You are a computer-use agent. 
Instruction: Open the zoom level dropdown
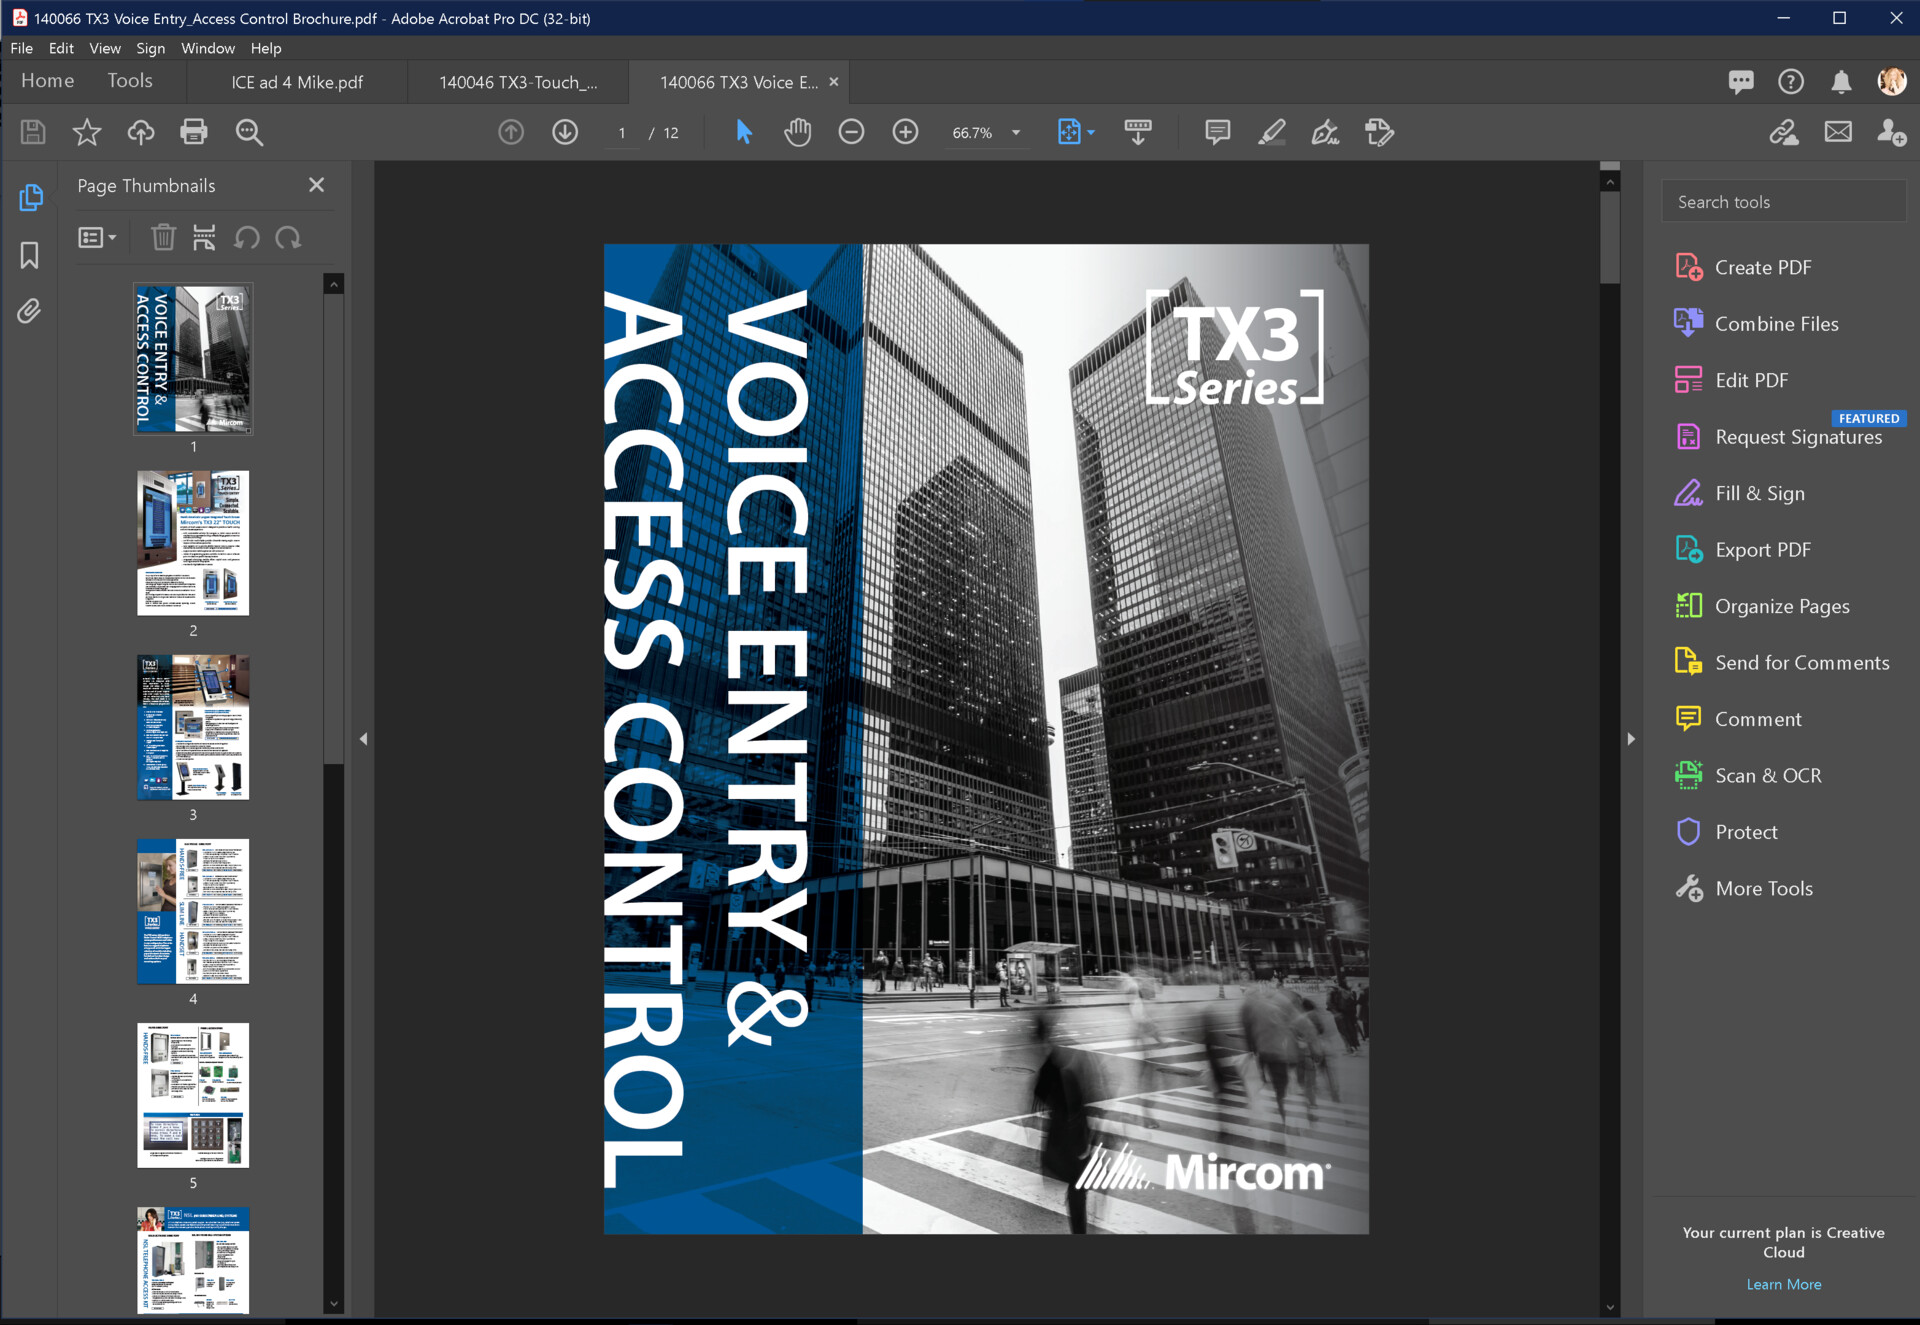1016,131
